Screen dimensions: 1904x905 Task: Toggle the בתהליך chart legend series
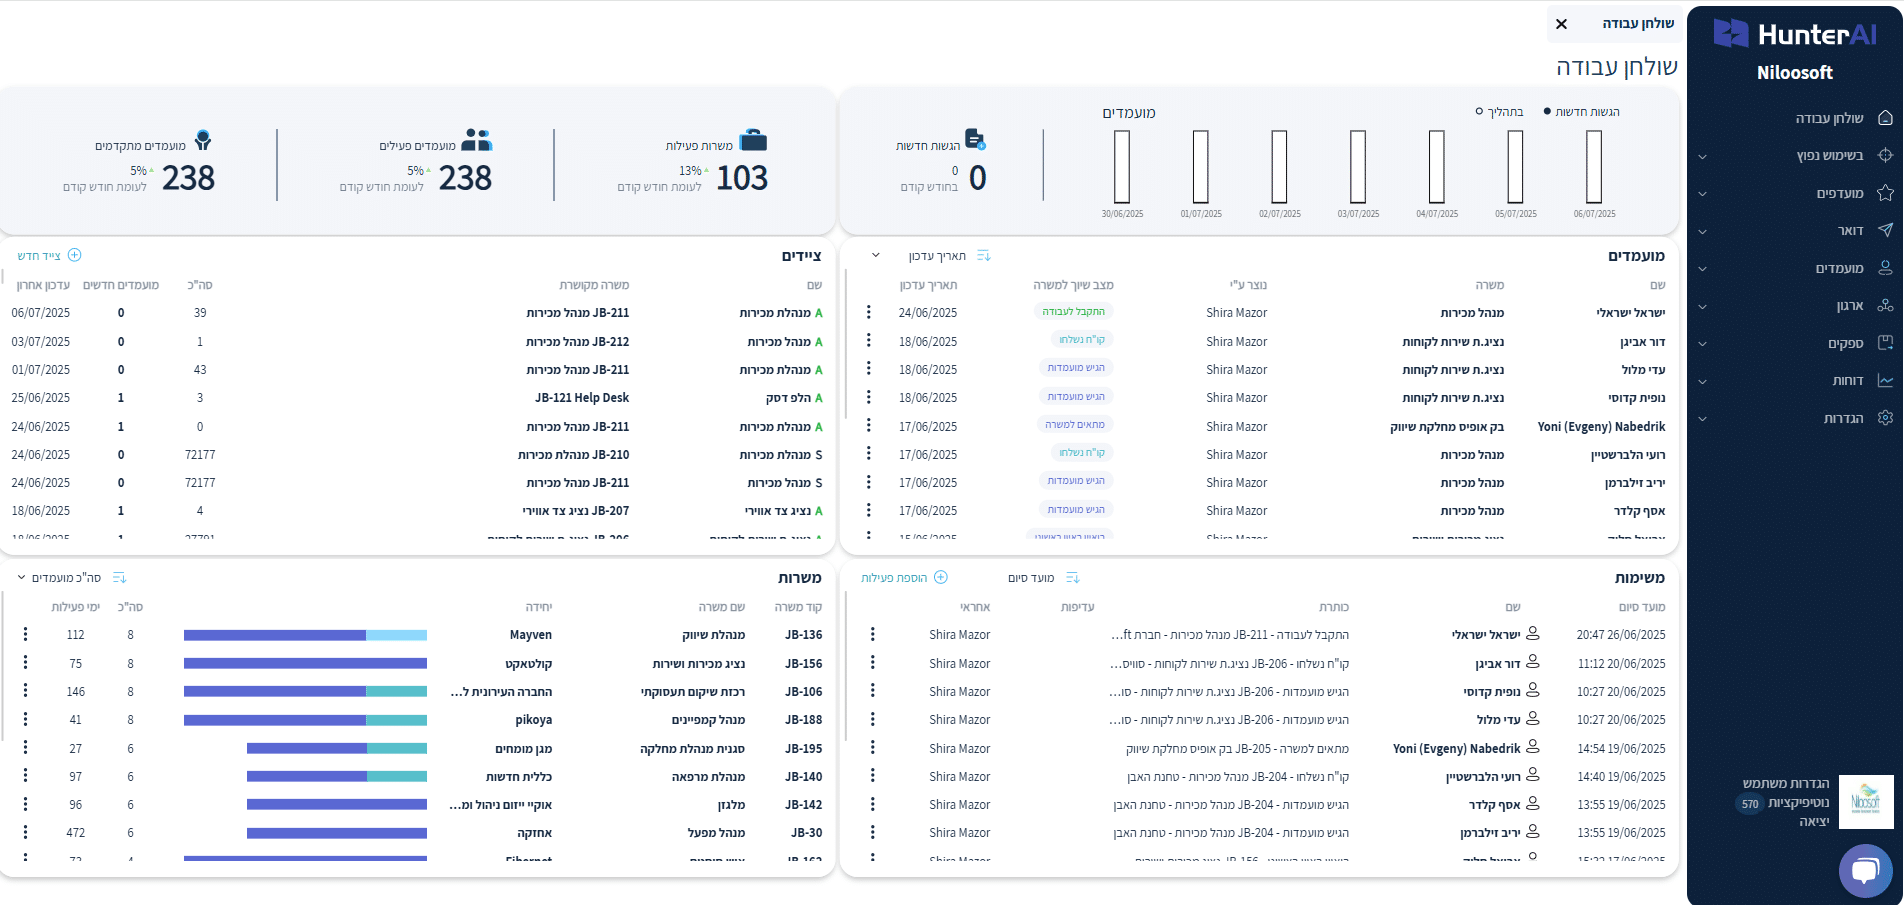coord(1499,112)
